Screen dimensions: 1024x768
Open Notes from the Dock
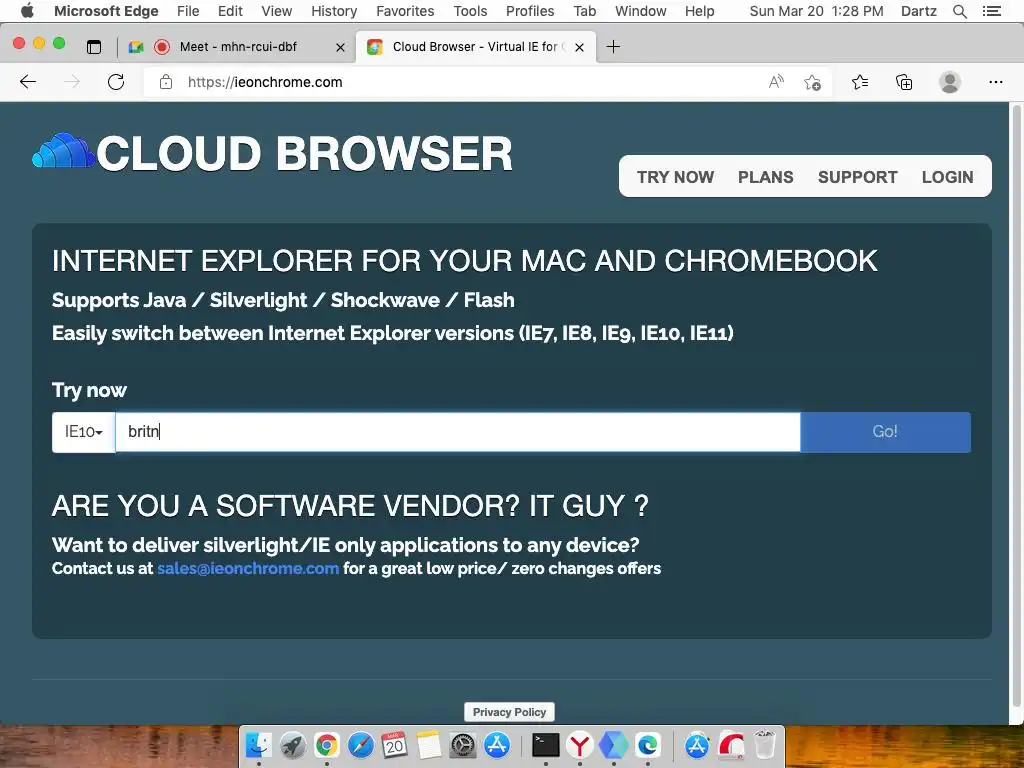pos(429,745)
